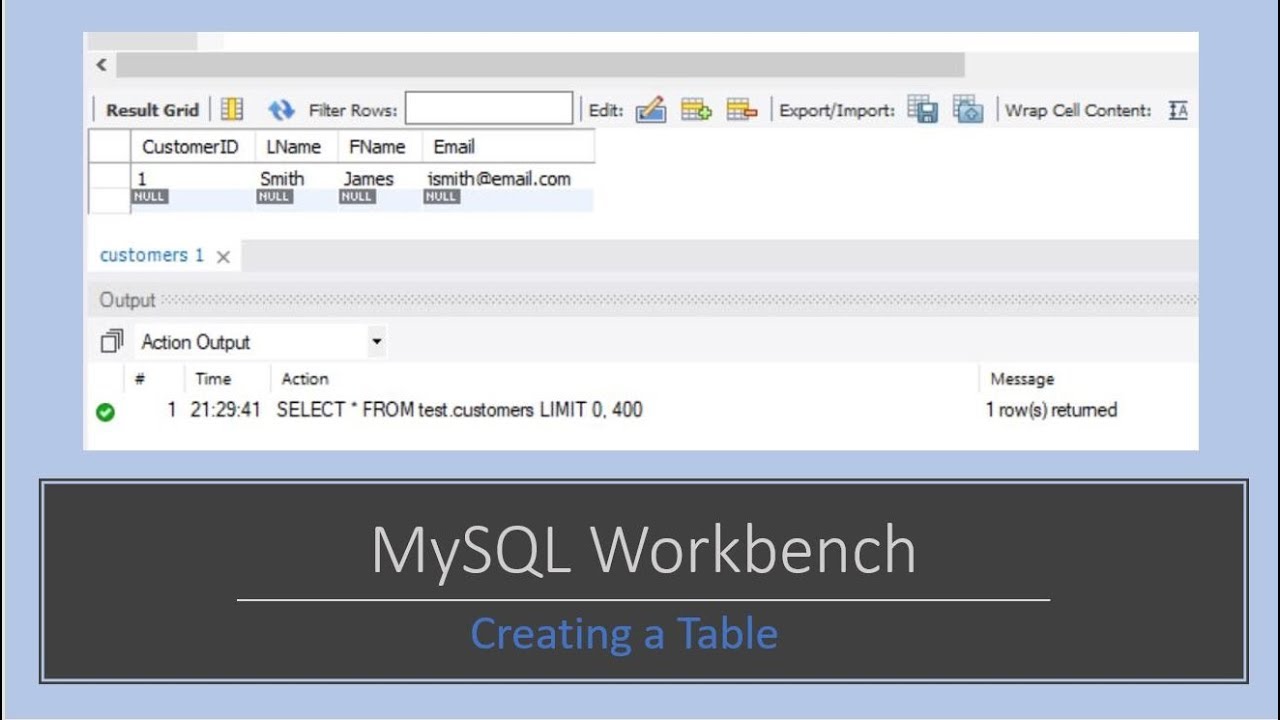1280x720 pixels.
Task: Click the CustomerID column header
Action: click(x=192, y=147)
